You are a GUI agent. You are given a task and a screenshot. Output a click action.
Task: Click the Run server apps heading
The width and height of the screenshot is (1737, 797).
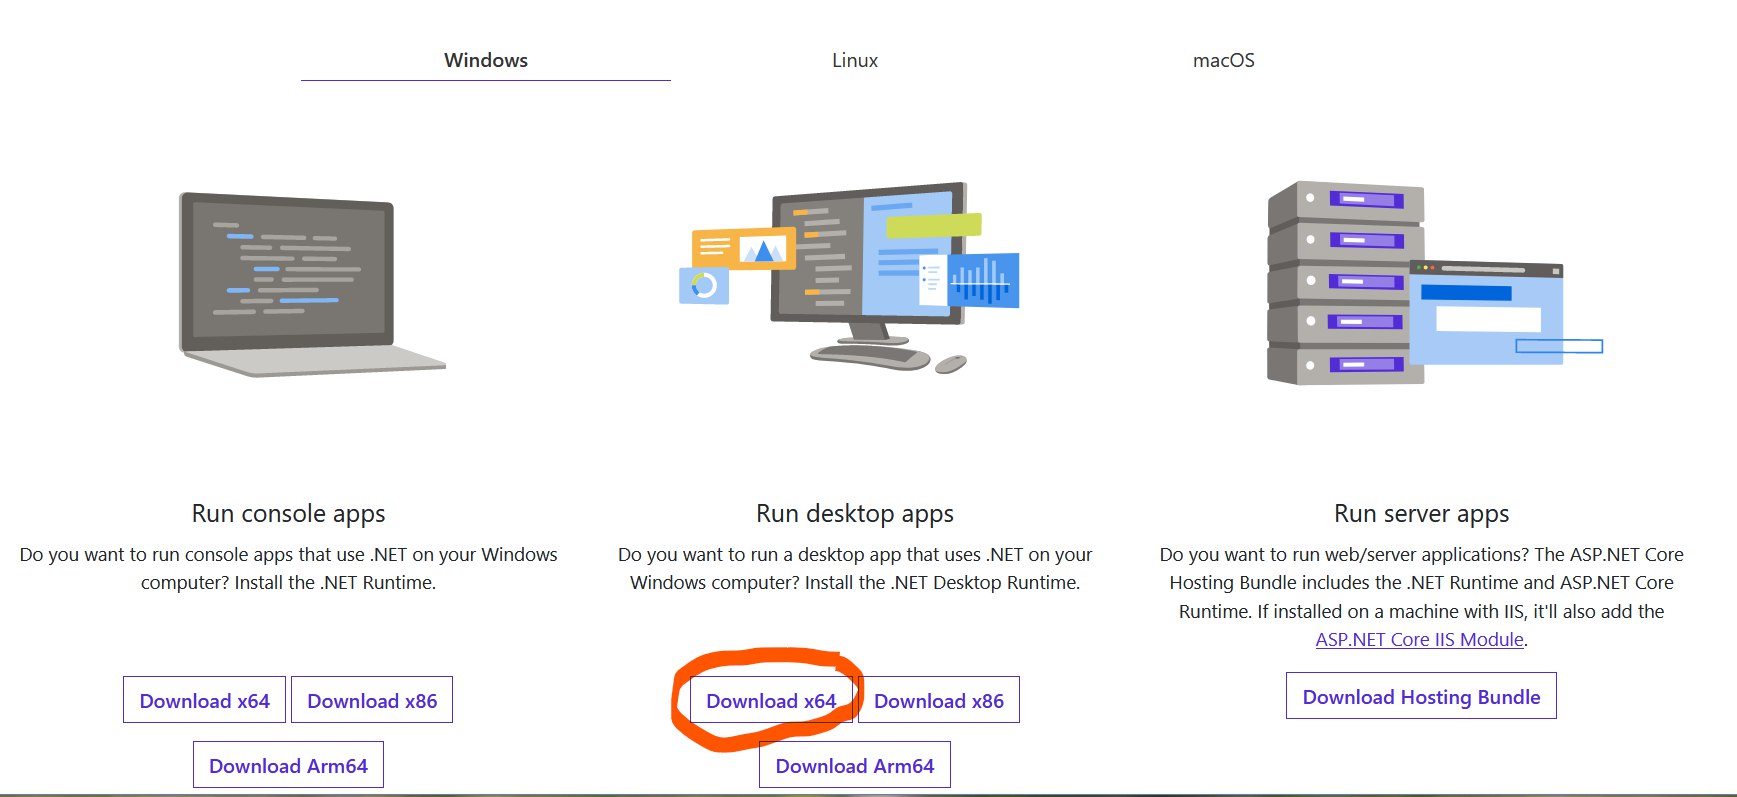click(x=1421, y=513)
